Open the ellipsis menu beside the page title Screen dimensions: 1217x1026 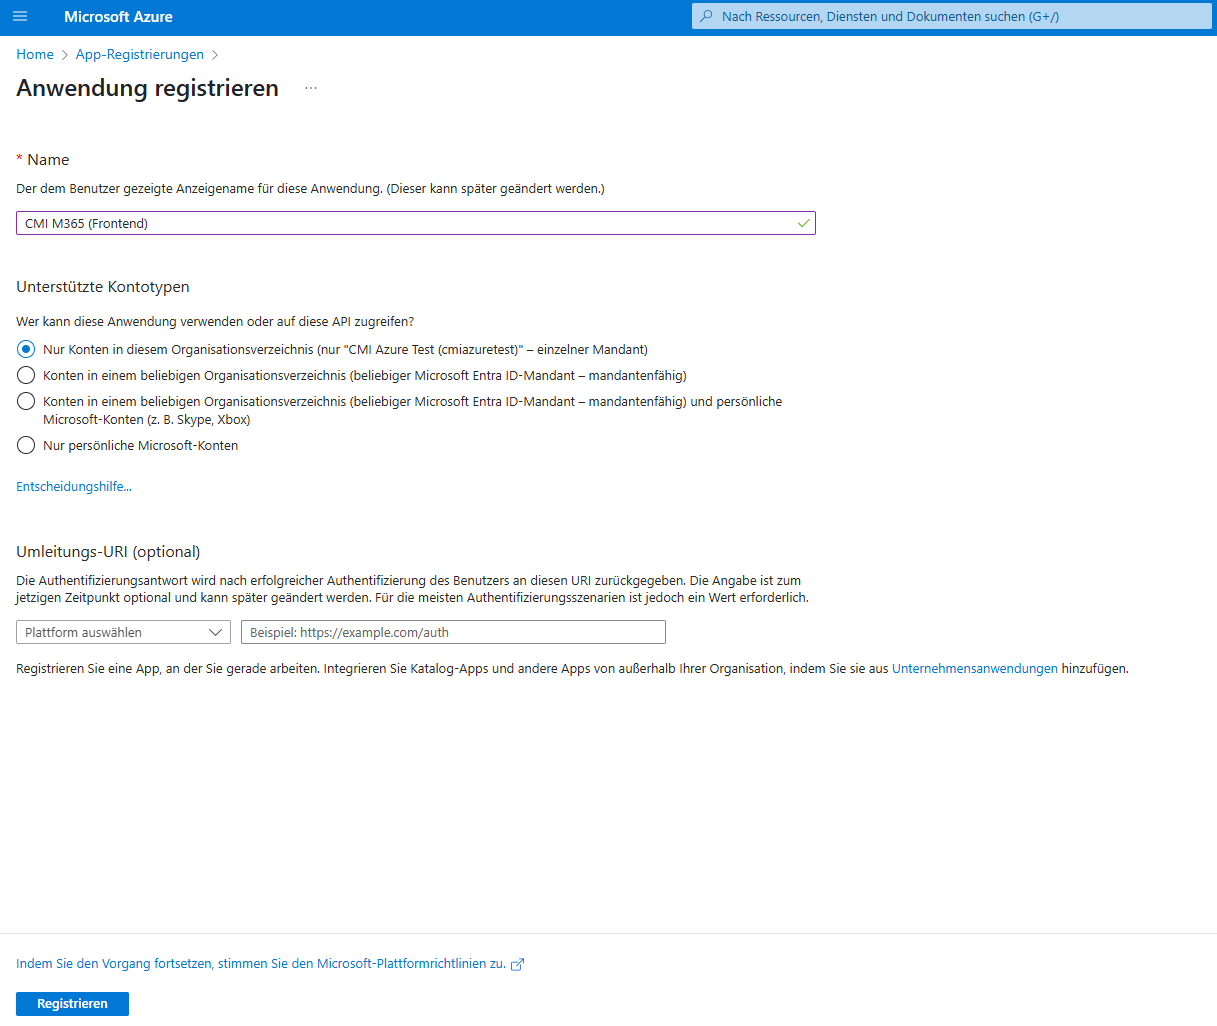pos(310,87)
